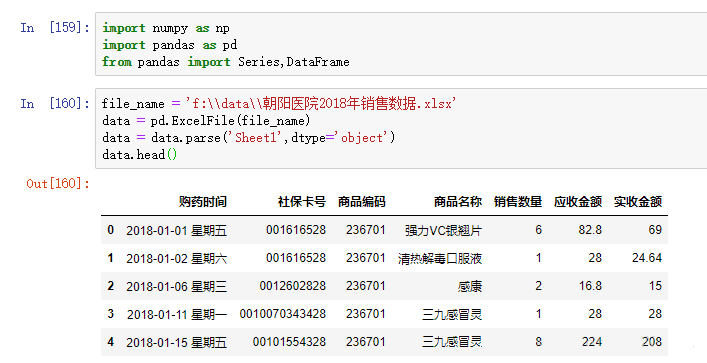Click the 商品名称 column header
The height and width of the screenshot is (363, 707).
(458, 202)
